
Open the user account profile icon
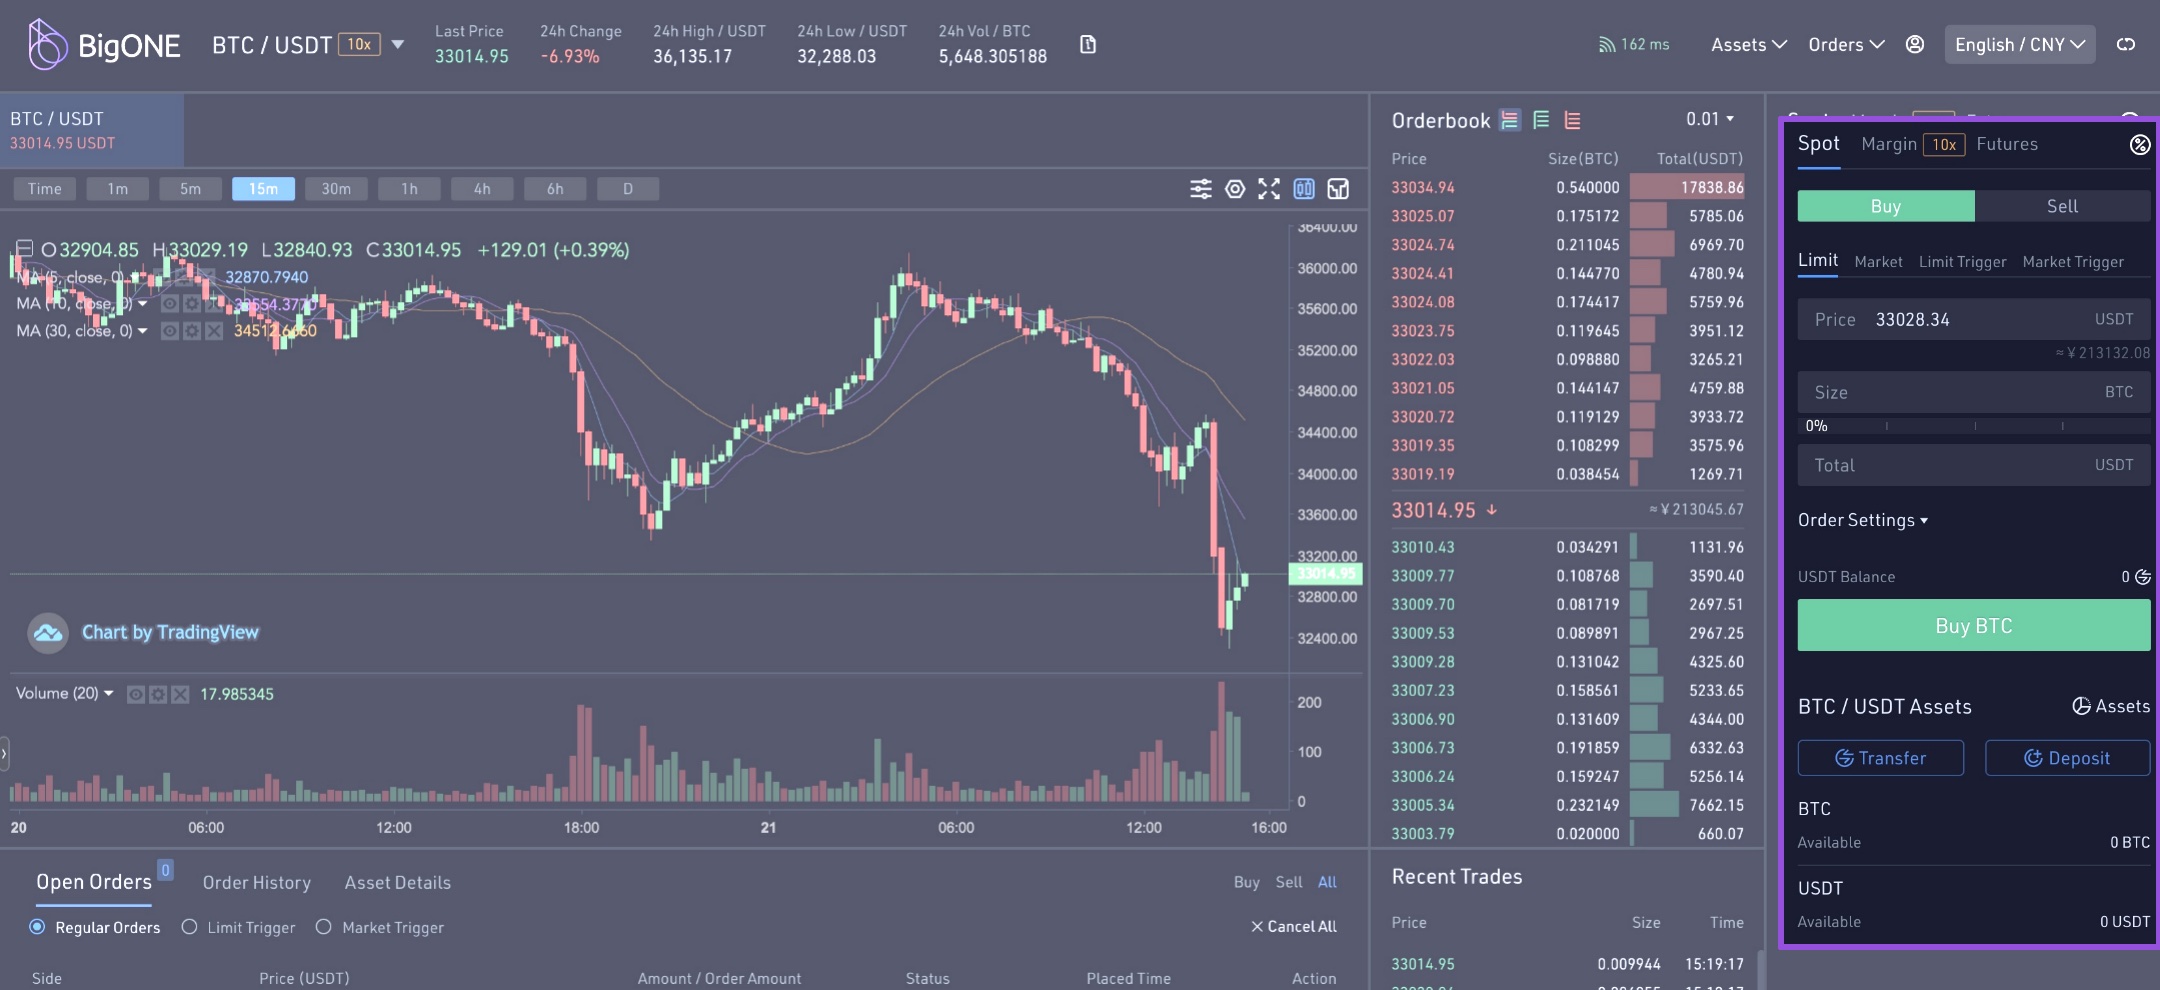(1915, 45)
